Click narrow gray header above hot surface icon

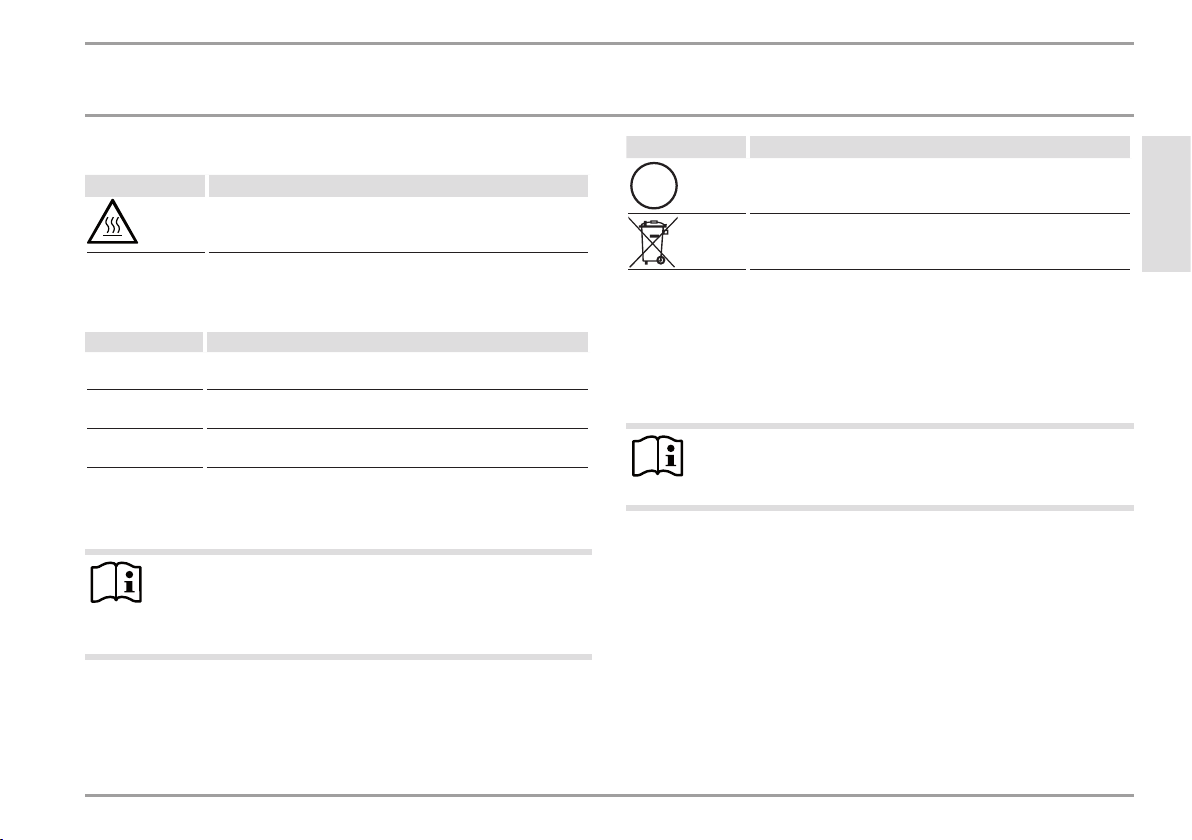pos(144,186)
